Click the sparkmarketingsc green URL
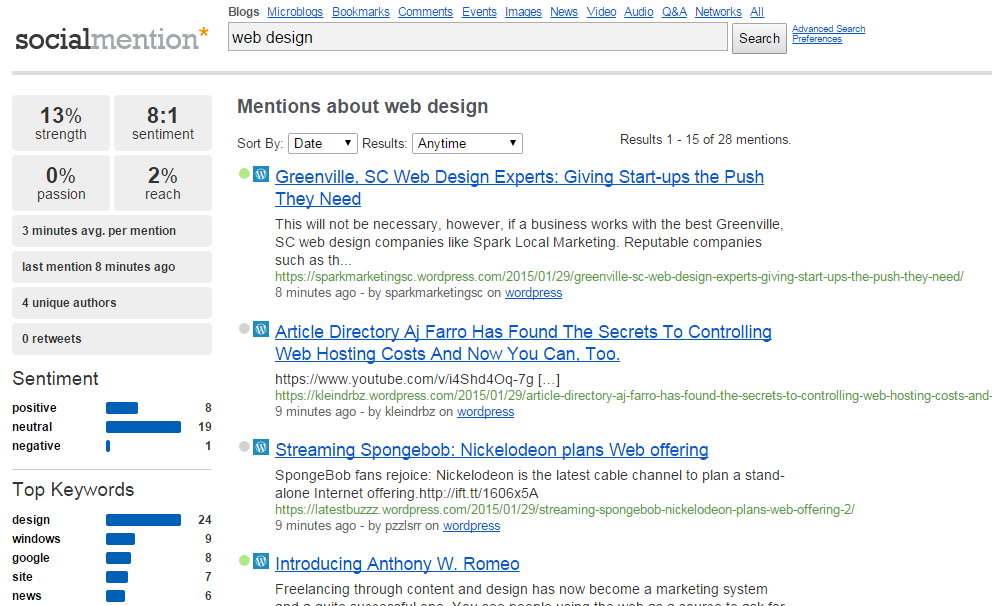 point(619,276)
